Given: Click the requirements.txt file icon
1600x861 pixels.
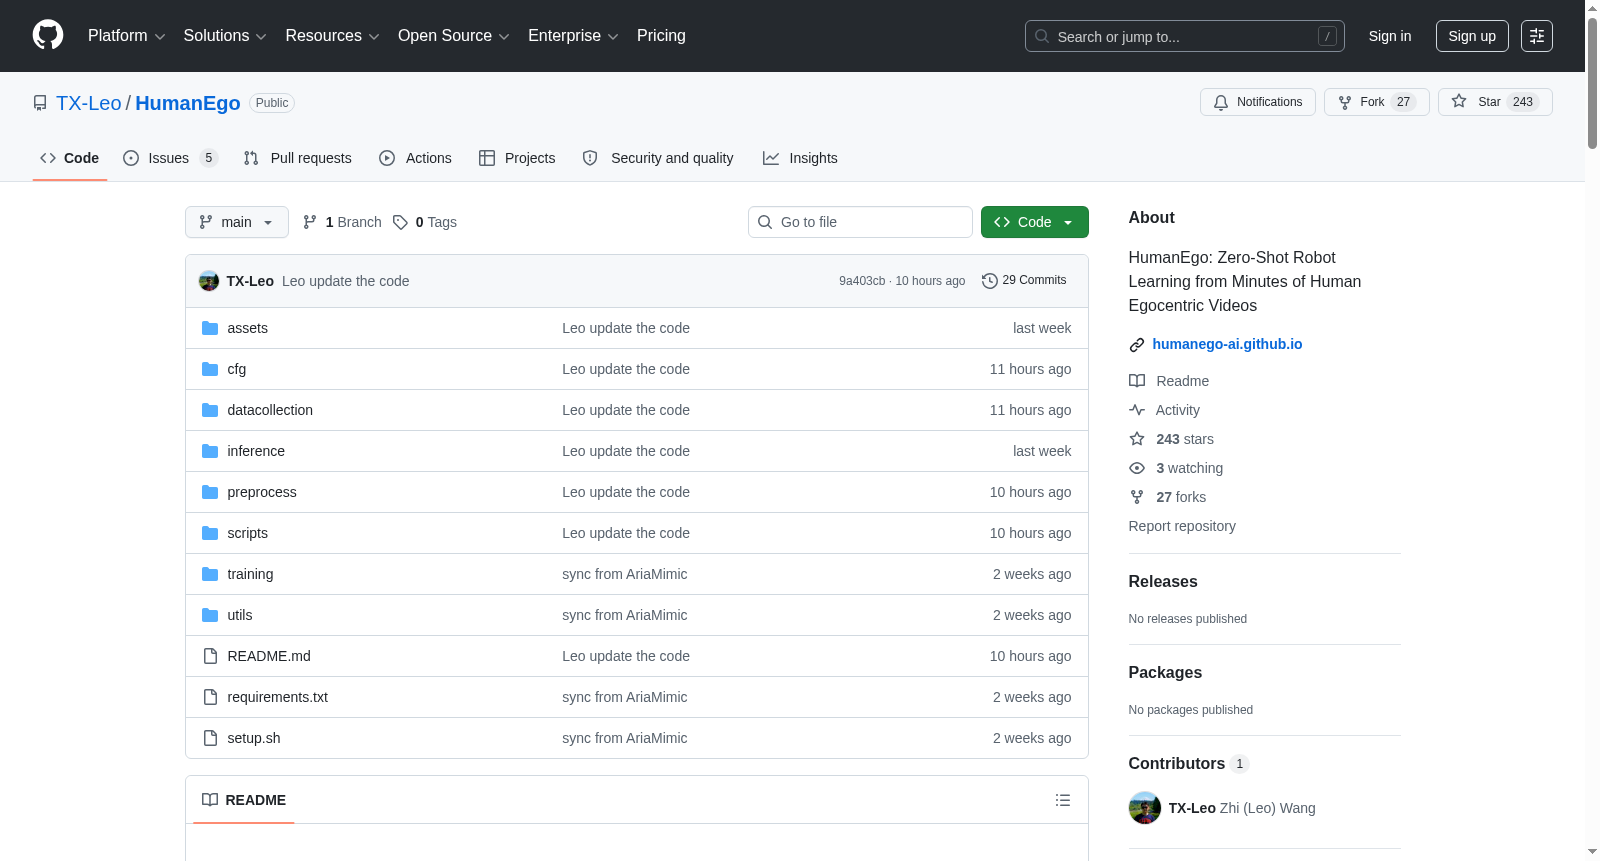Looking at the screenshot, I should pos(210,697).
